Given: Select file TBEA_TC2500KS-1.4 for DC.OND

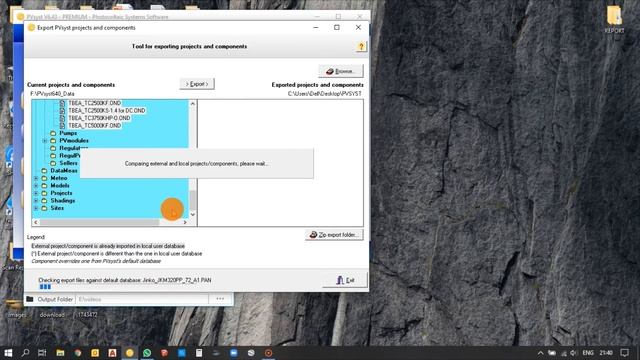Looking at the screenshot, I should (107, 111).
